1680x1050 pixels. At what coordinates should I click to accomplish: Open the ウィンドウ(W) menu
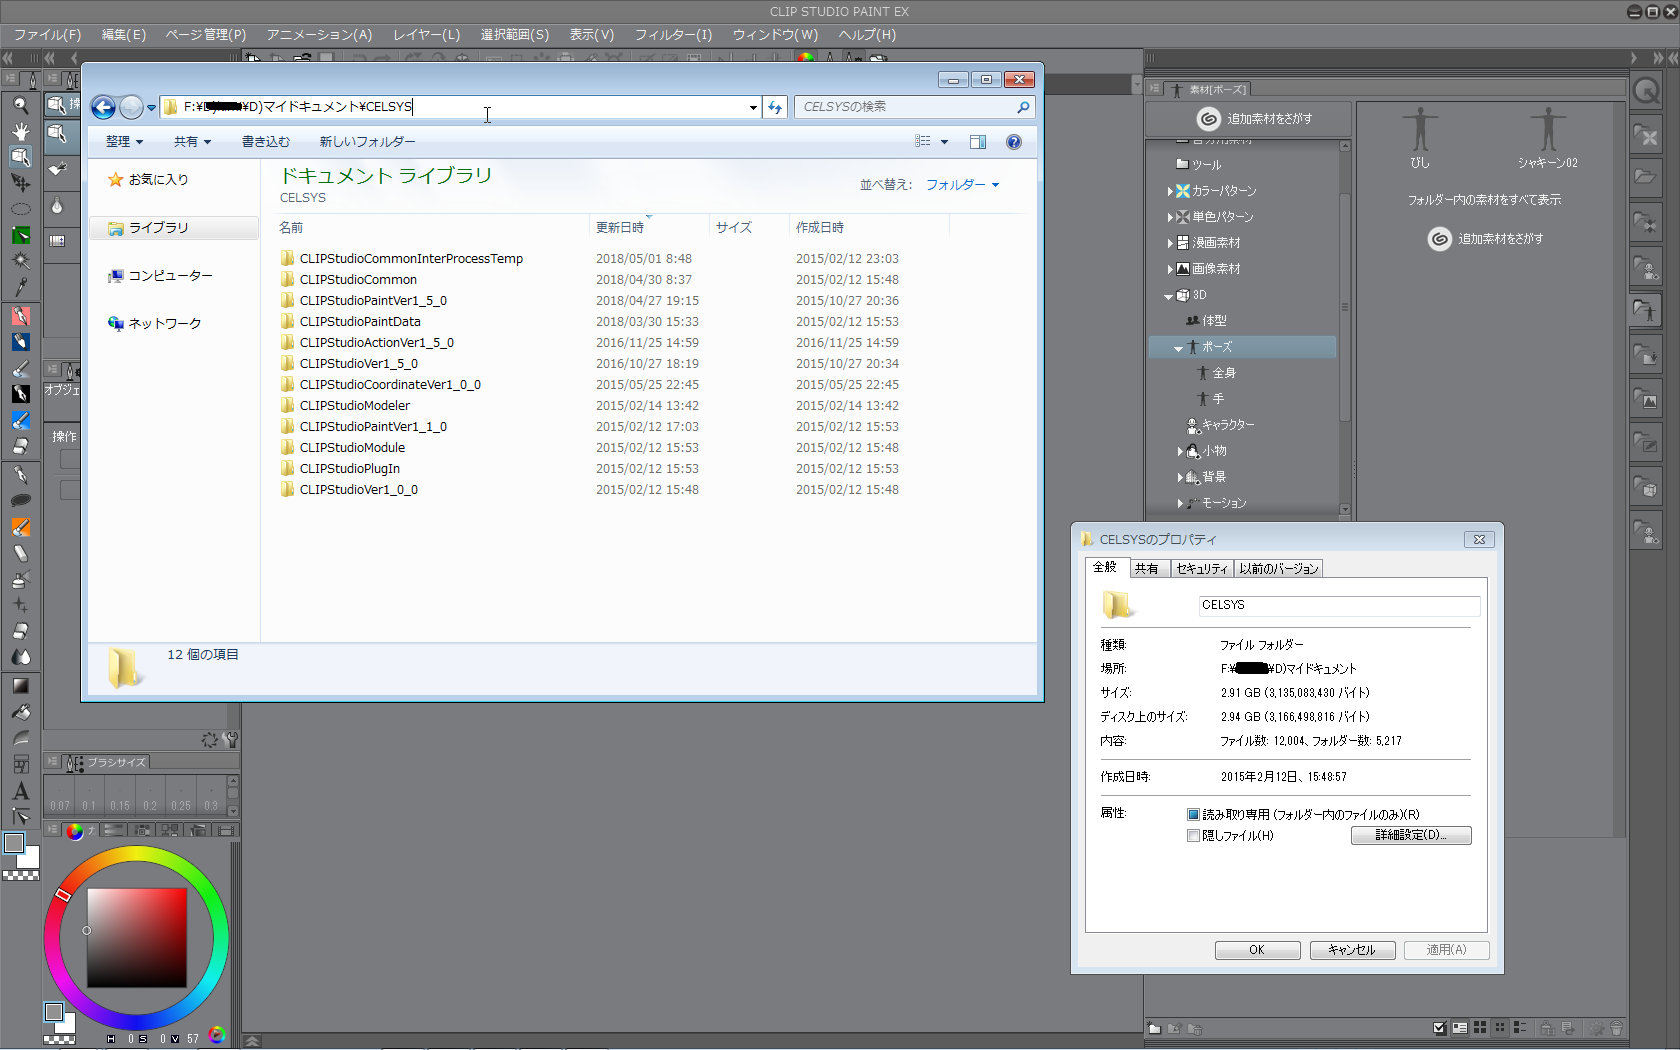pos(775,35)
